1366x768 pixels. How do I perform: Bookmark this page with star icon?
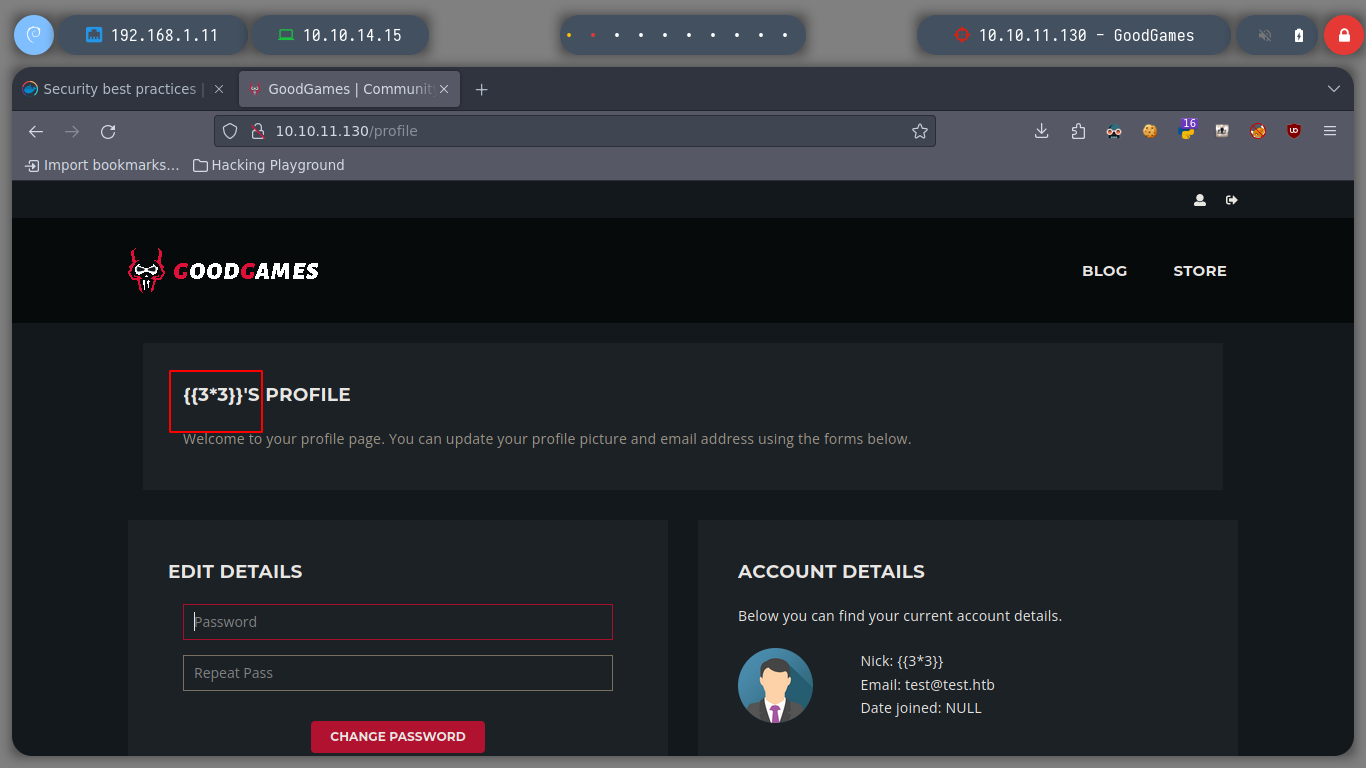pos(920,131)
